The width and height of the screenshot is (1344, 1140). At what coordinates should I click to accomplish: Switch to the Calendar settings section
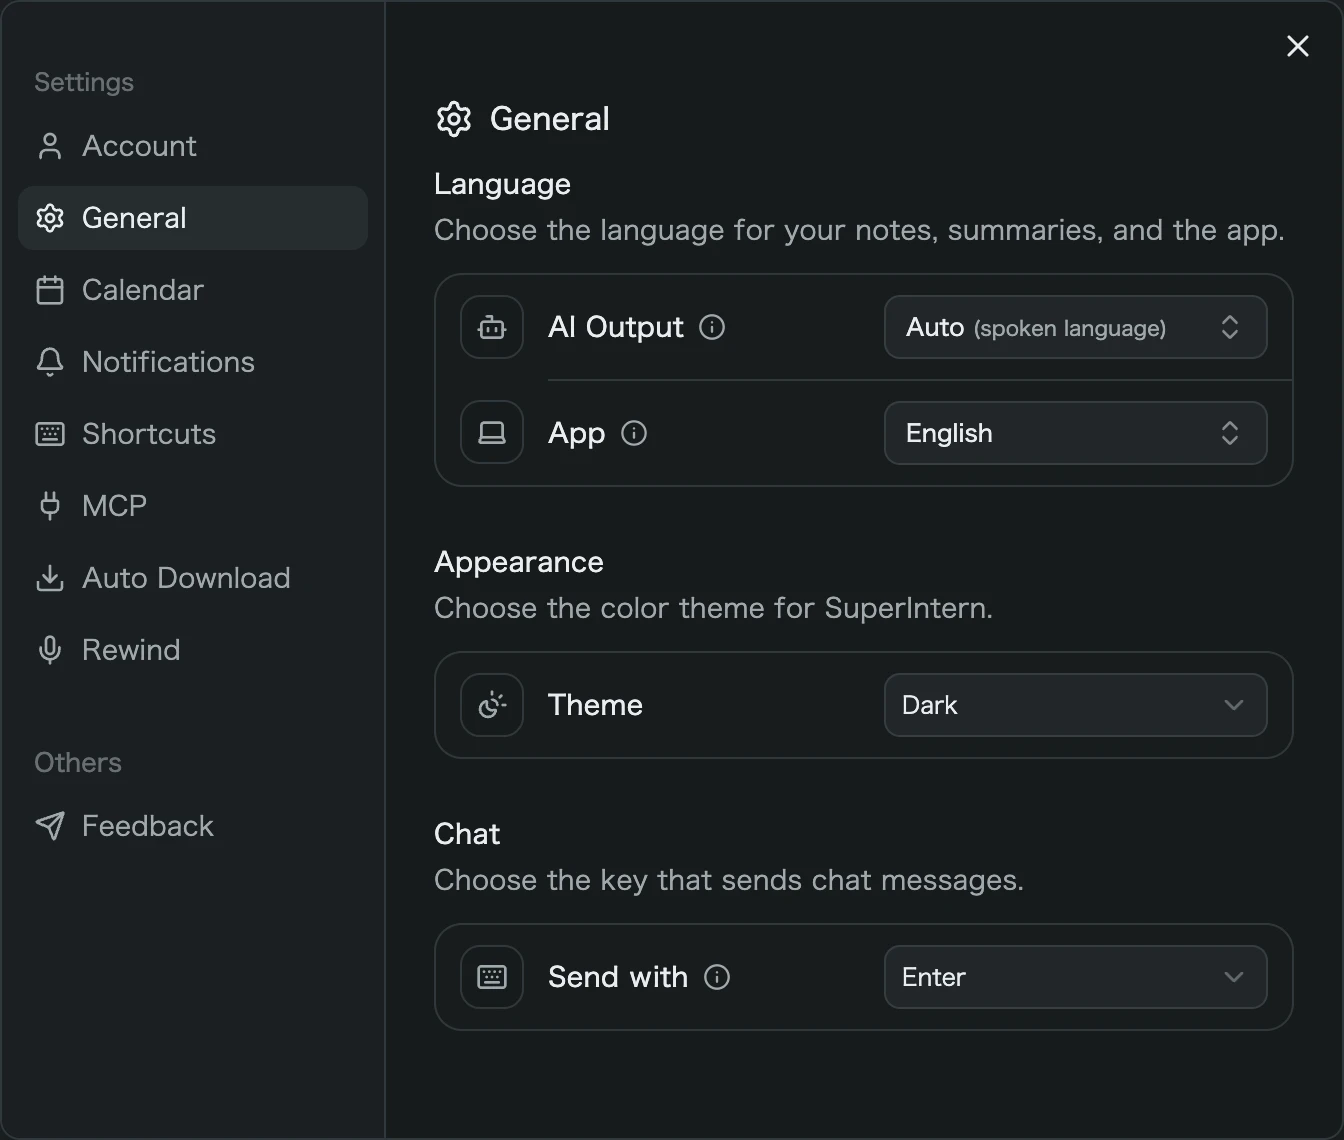(193, 290)
